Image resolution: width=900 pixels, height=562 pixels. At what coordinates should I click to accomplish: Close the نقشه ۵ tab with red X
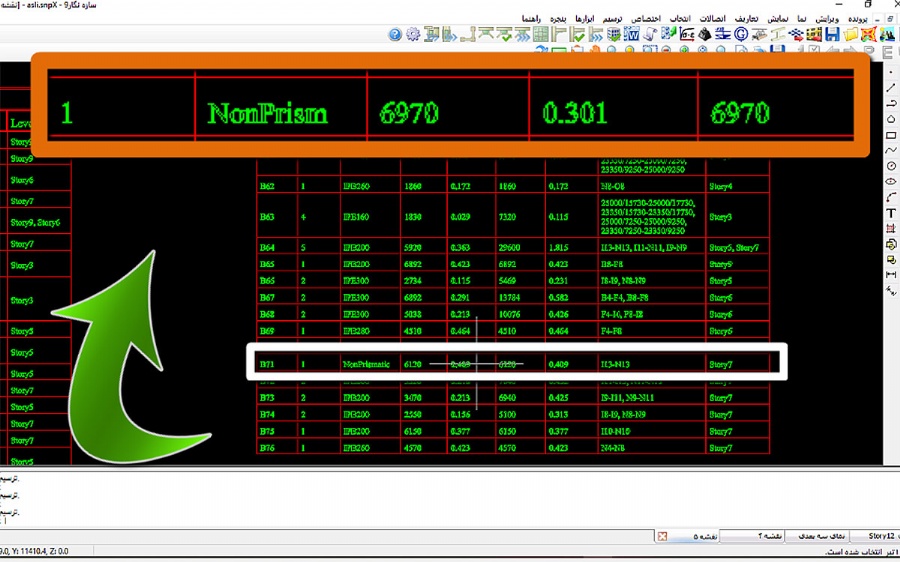click(x=663, y=537)
